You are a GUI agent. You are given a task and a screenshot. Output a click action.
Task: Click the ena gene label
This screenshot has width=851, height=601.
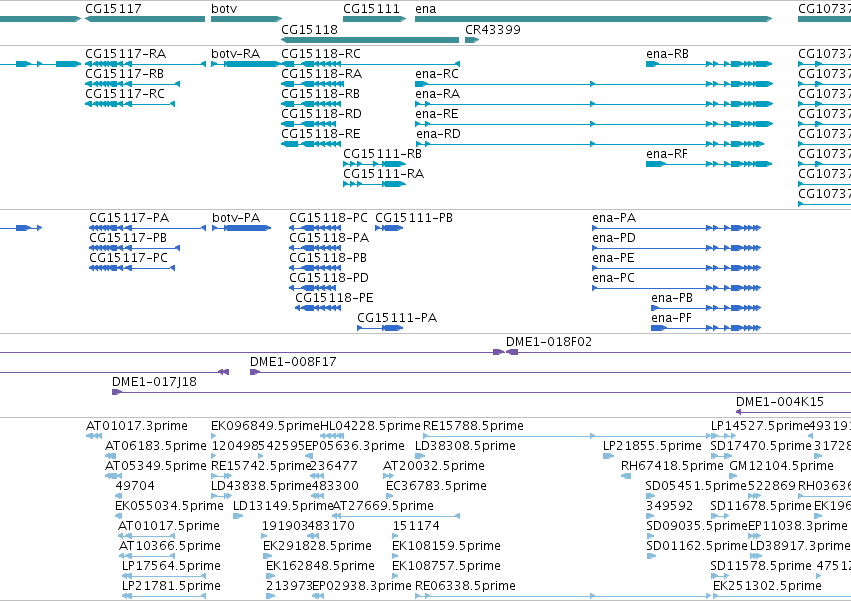[x=426, y=9]
